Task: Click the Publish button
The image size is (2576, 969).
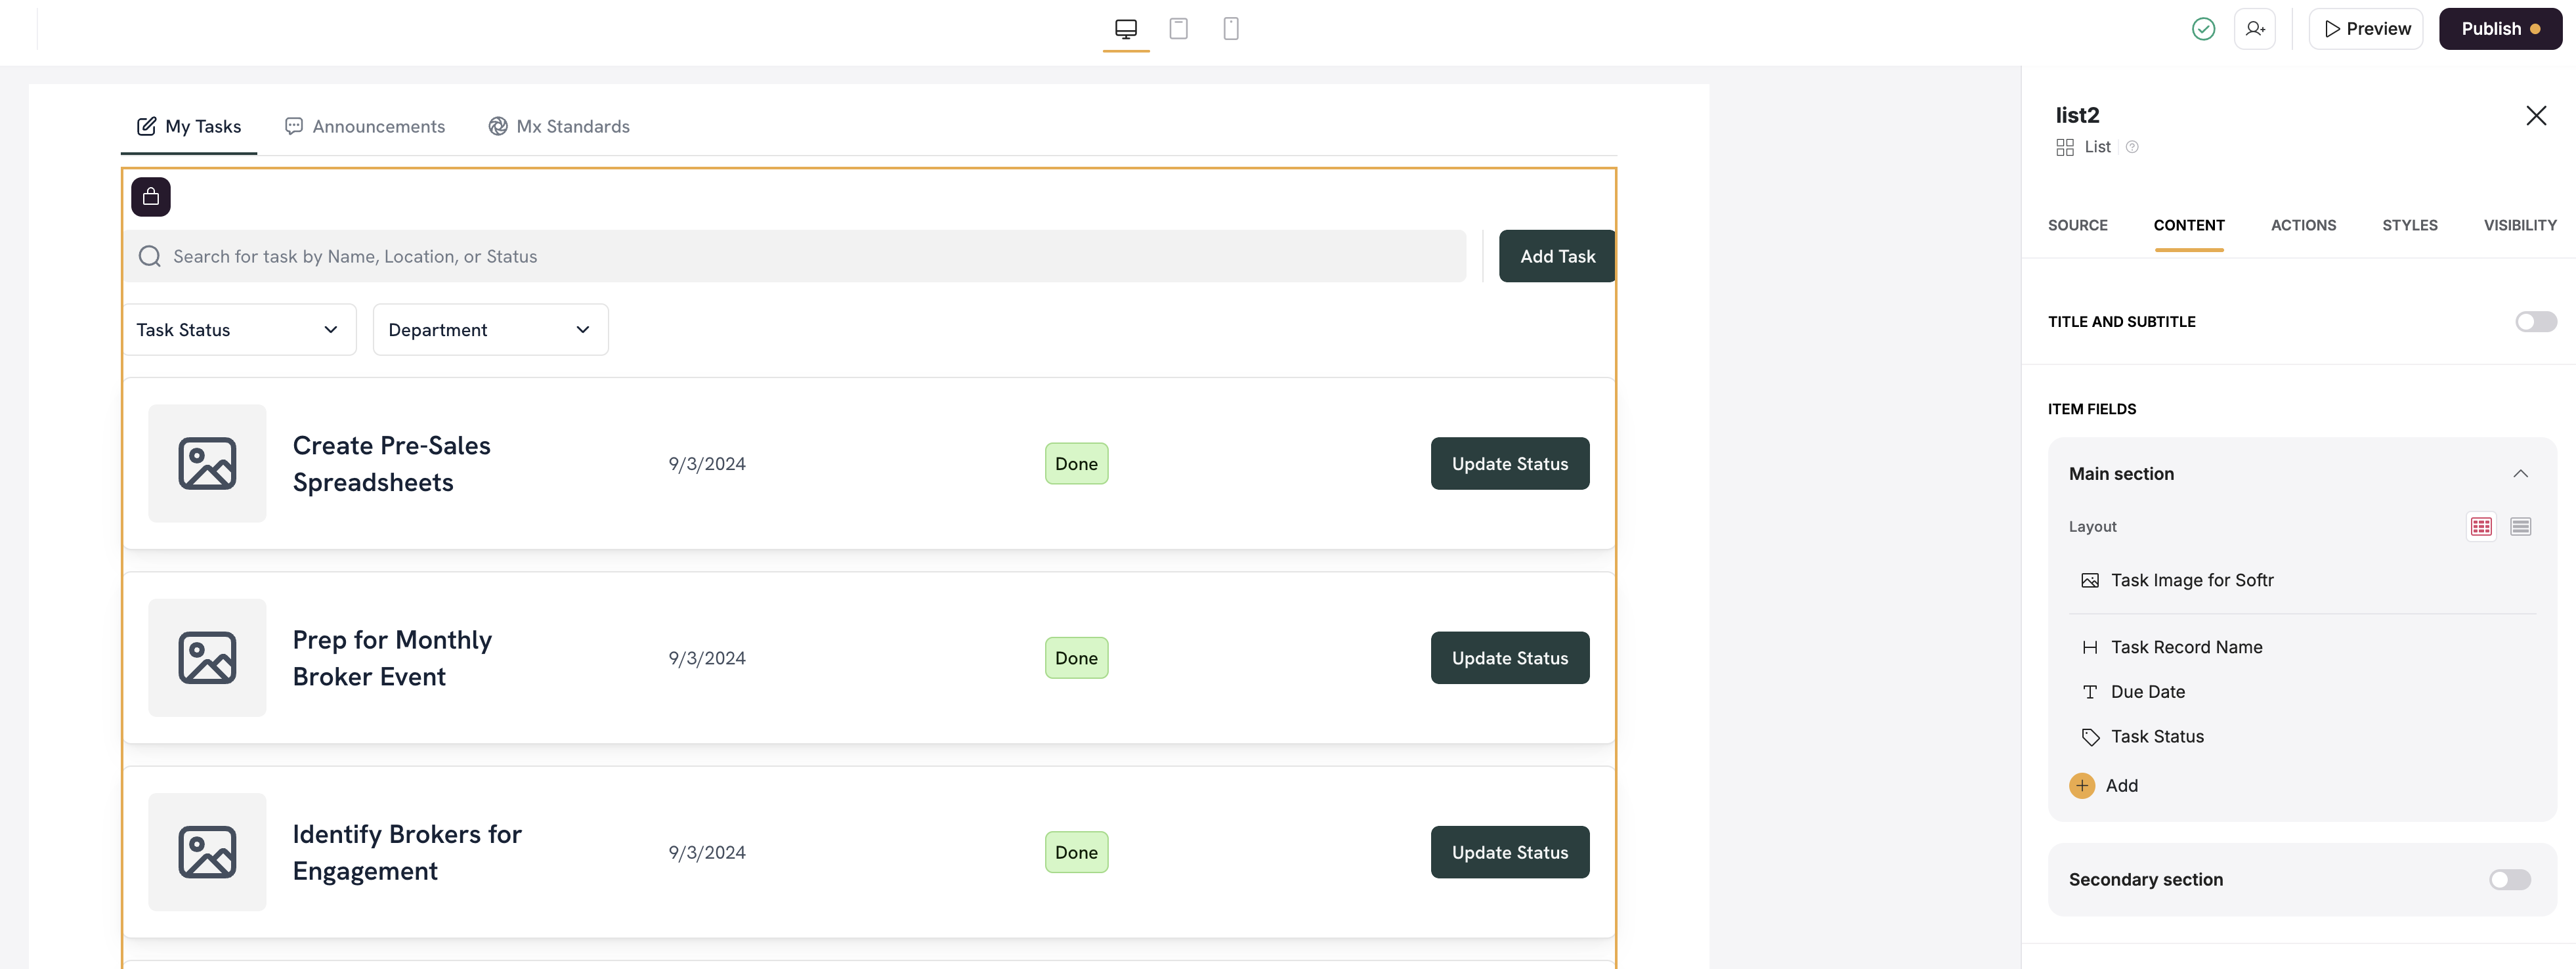Action: pos(2500,29)
